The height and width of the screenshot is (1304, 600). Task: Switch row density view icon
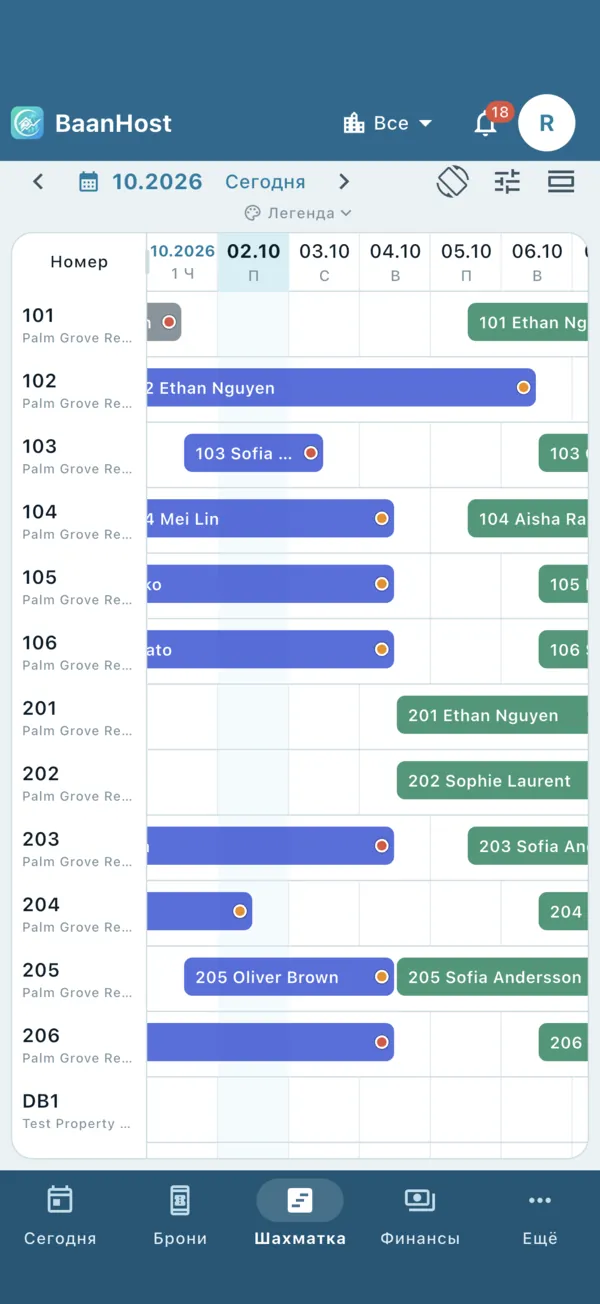561,181
